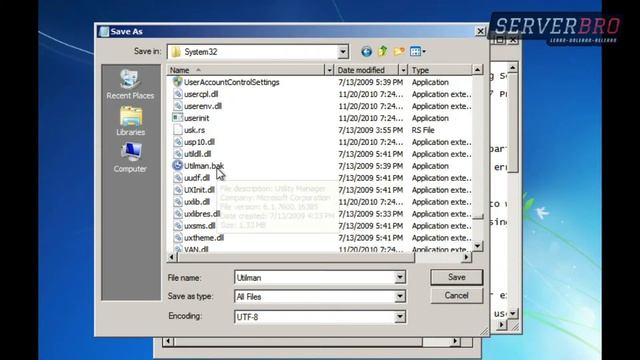This screenshot has width=640, height=360.
Task: Go back using the blue back arrow icon
Action: [366, 51]
